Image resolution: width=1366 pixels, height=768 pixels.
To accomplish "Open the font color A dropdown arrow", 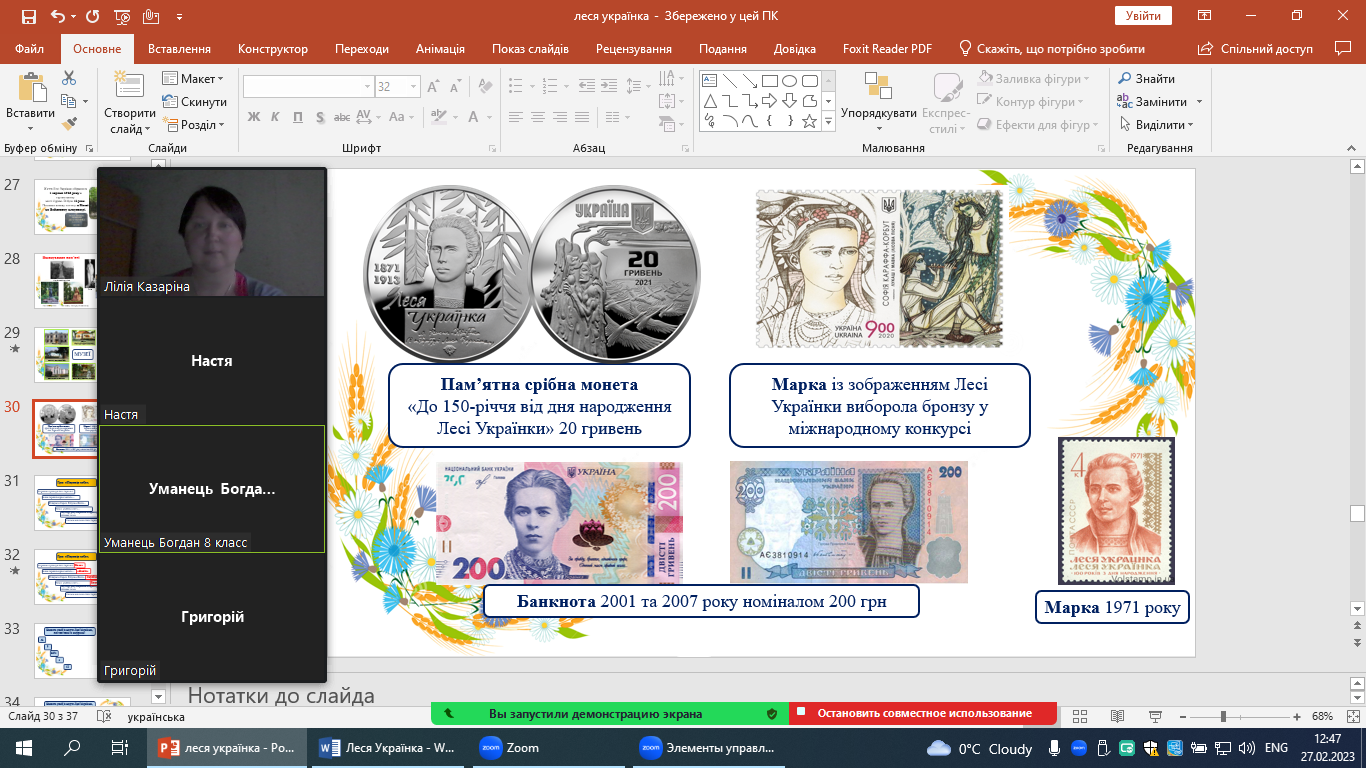I will coord(489,117).
